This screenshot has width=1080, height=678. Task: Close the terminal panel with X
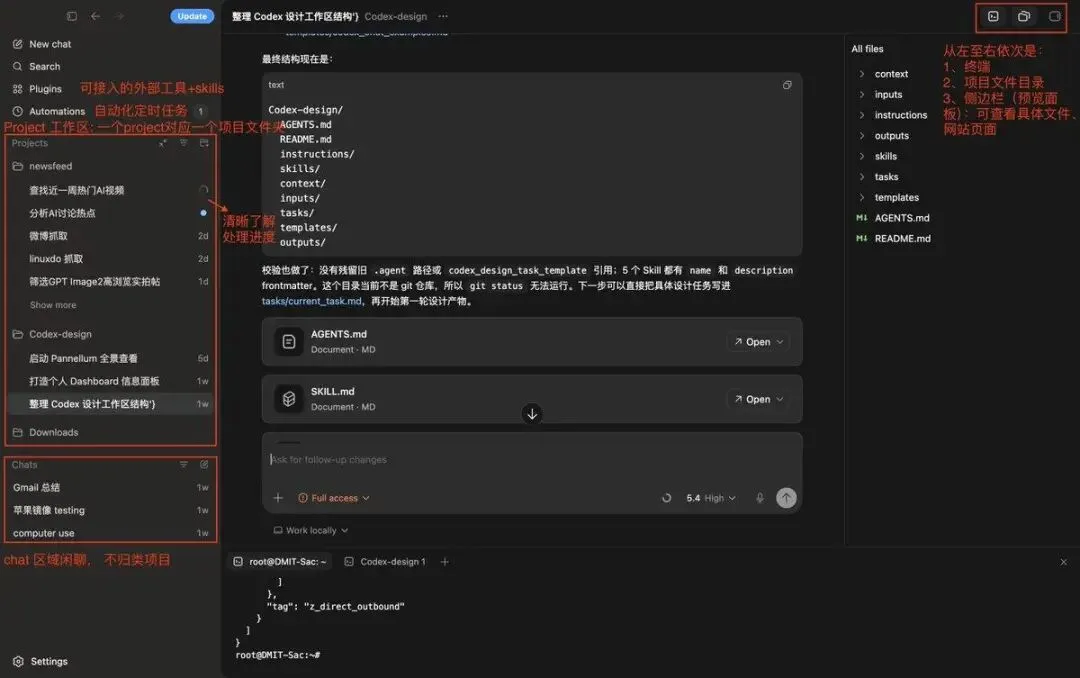tap(1063, 562)
